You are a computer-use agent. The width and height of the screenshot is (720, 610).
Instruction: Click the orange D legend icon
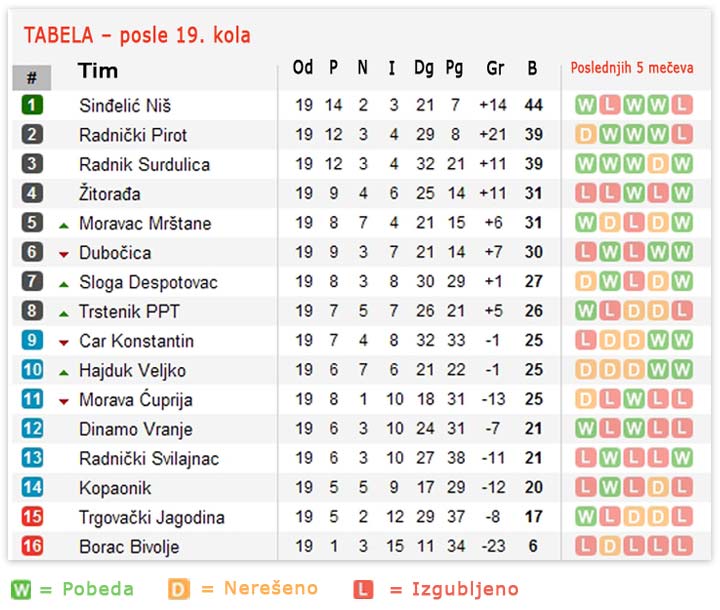pos(179,589)
